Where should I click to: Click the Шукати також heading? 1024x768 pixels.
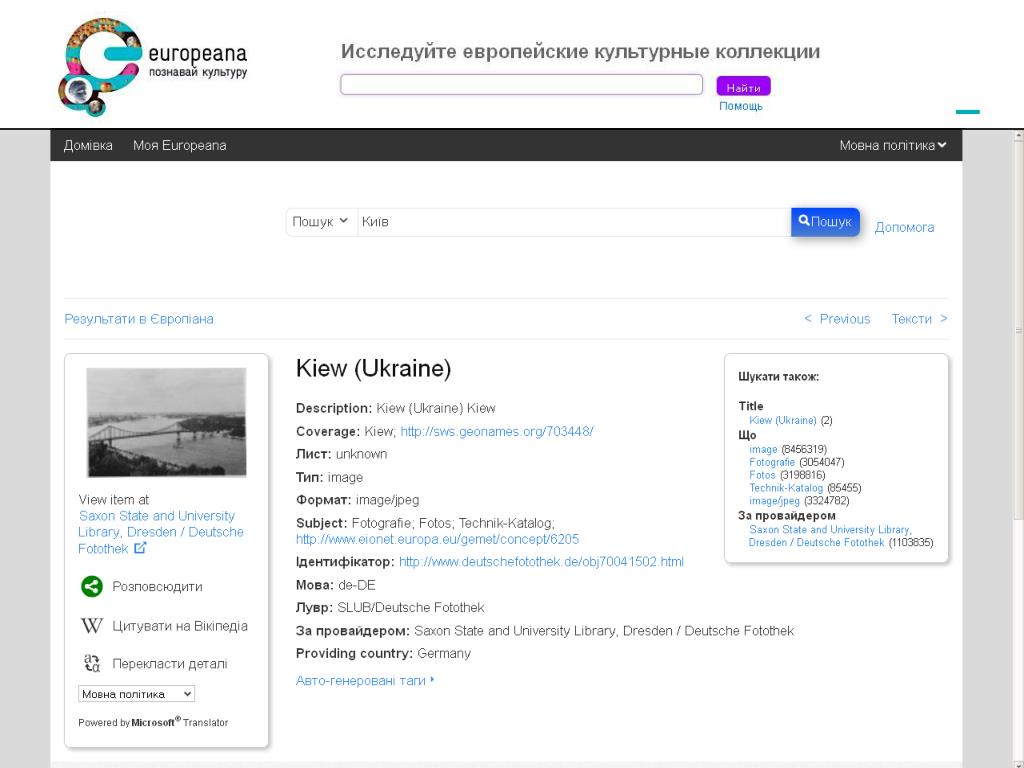point(778,377)
